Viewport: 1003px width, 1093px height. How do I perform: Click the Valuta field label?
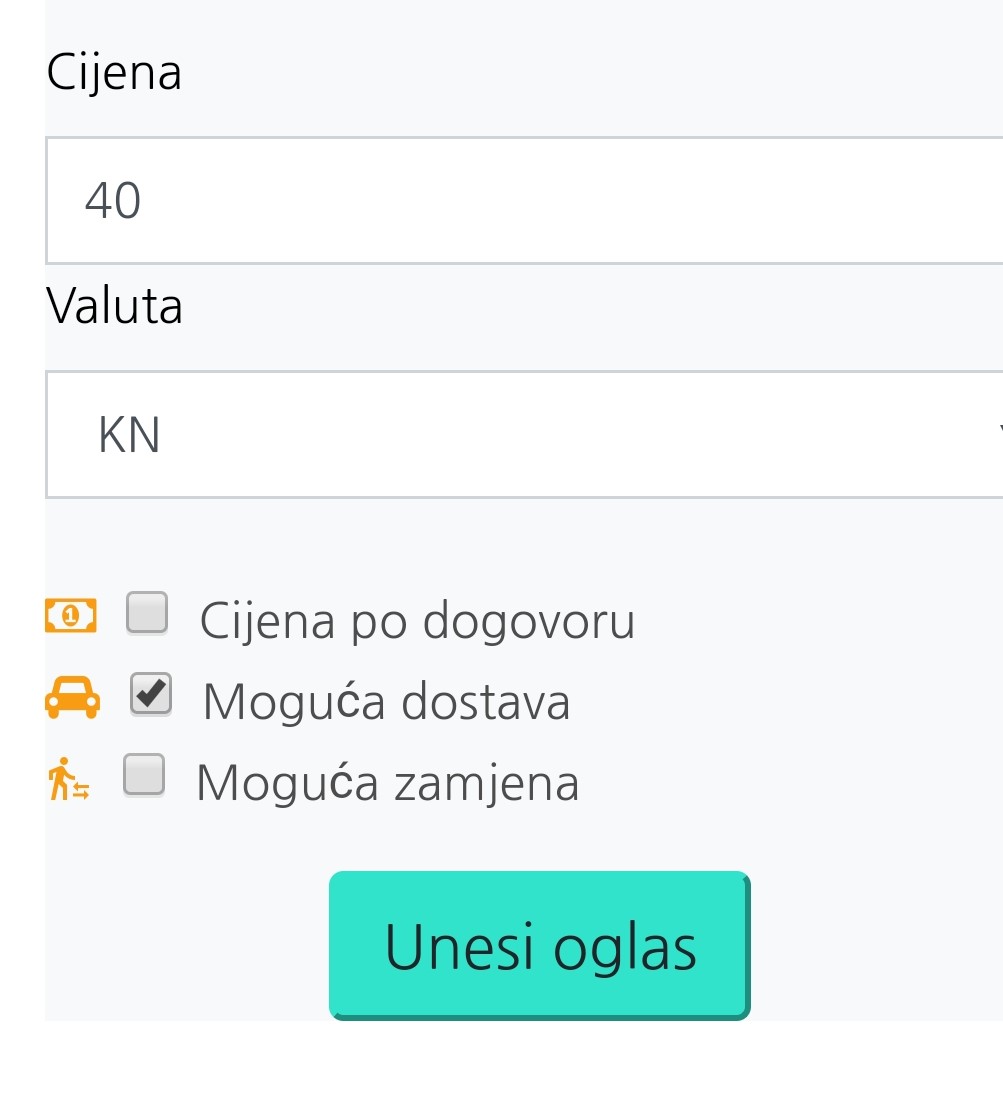click(x=114, y=306)
